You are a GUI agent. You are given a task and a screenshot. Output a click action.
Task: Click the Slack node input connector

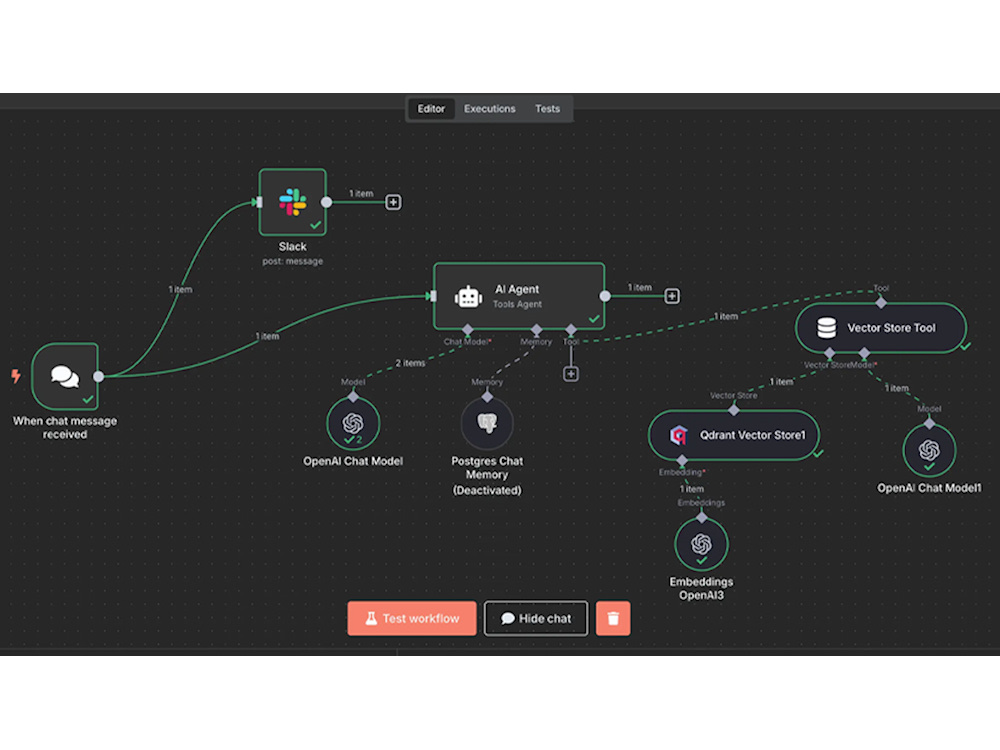[x=258, y=202]
